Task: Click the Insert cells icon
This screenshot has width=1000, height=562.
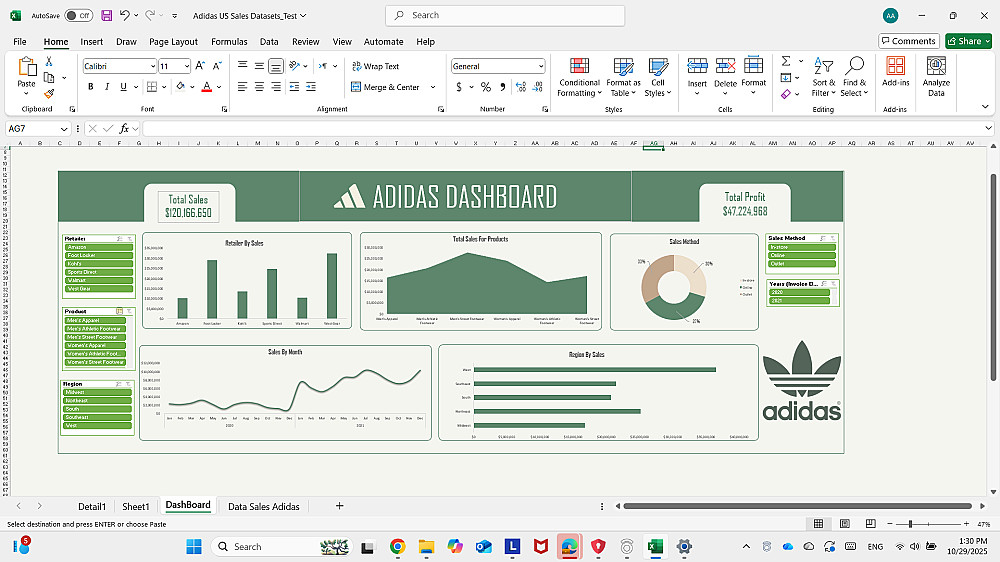Action: point(697,66)
